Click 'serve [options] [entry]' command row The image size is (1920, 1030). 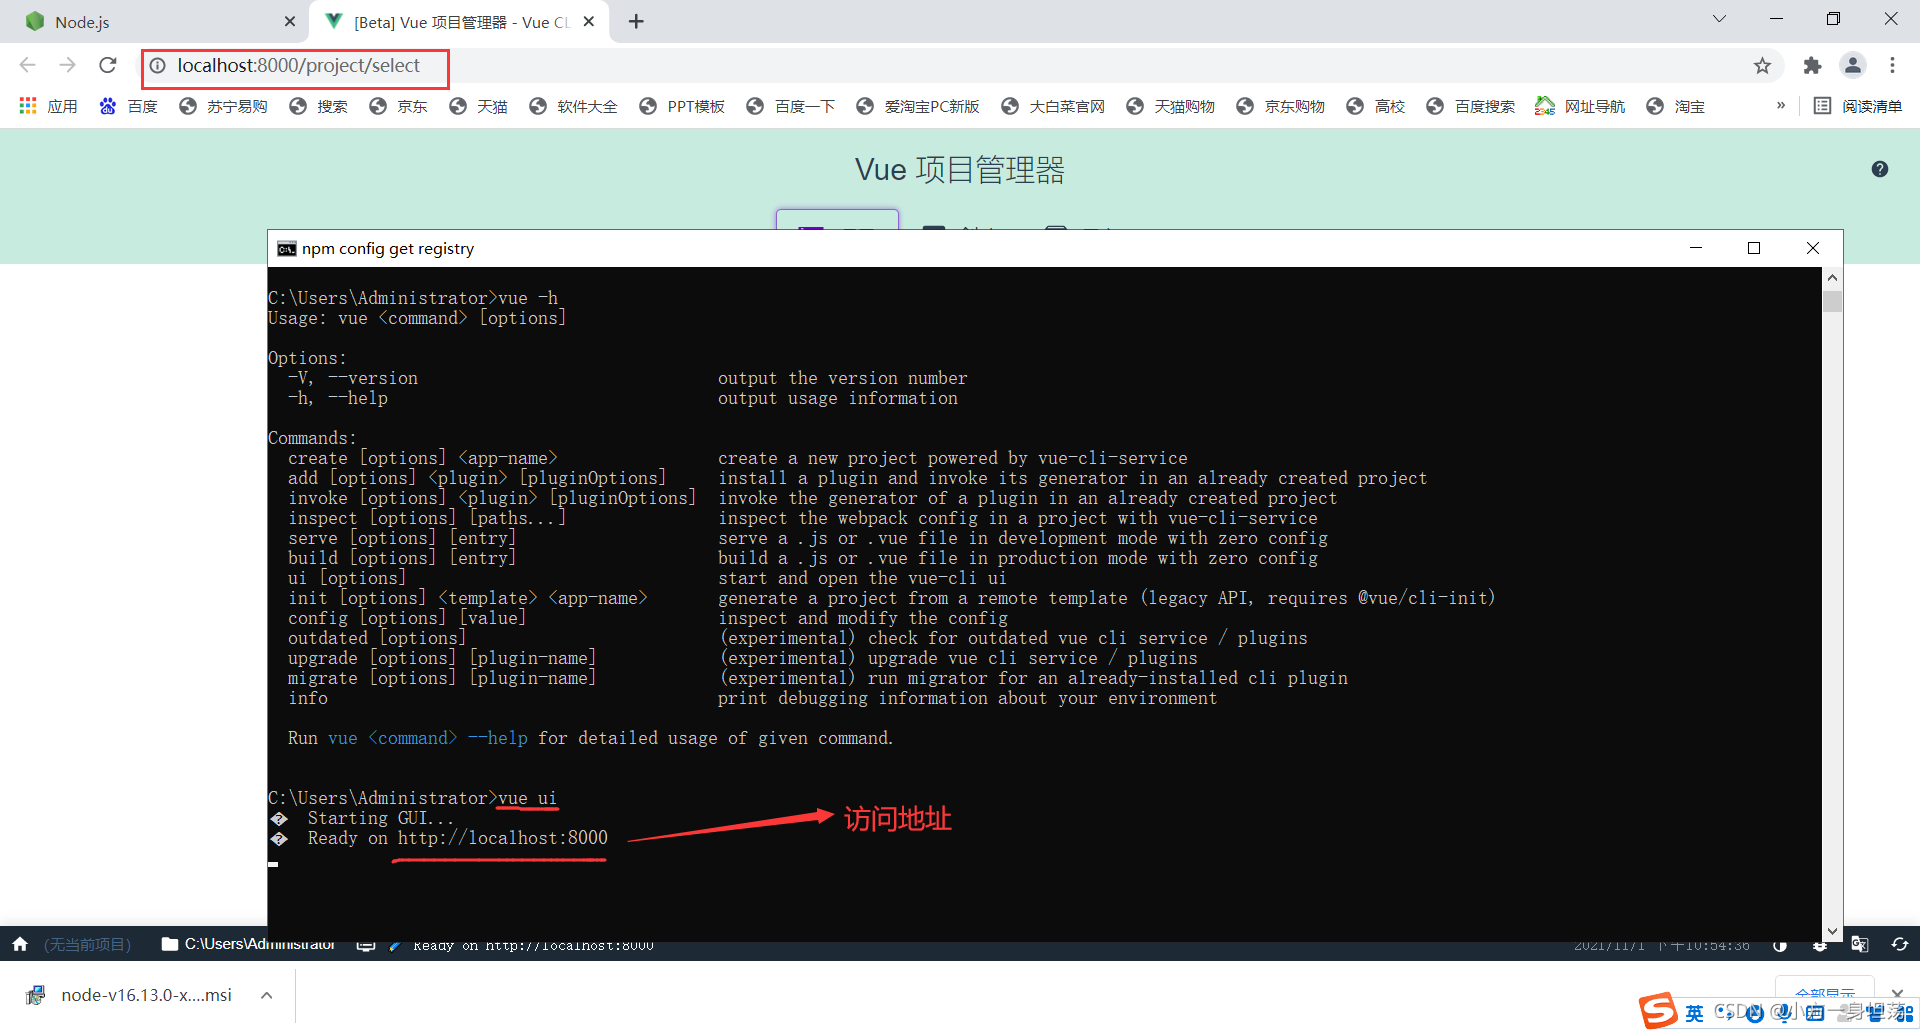[402, 538]
